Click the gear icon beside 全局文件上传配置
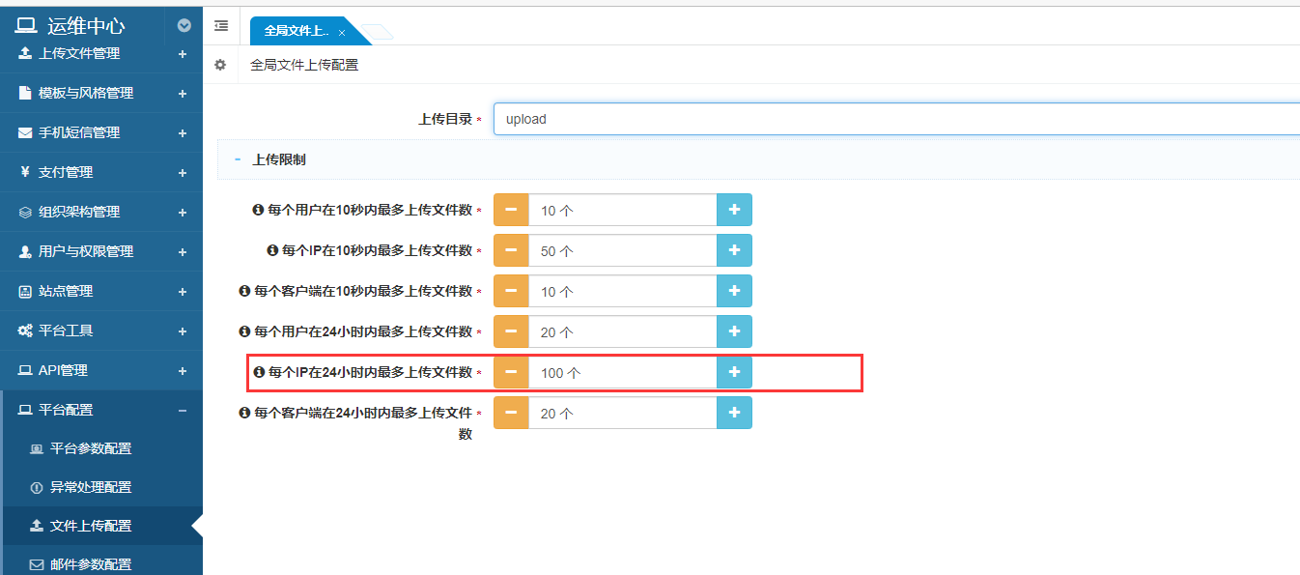This screenshot has height=575, width=1300. (221, 65)
